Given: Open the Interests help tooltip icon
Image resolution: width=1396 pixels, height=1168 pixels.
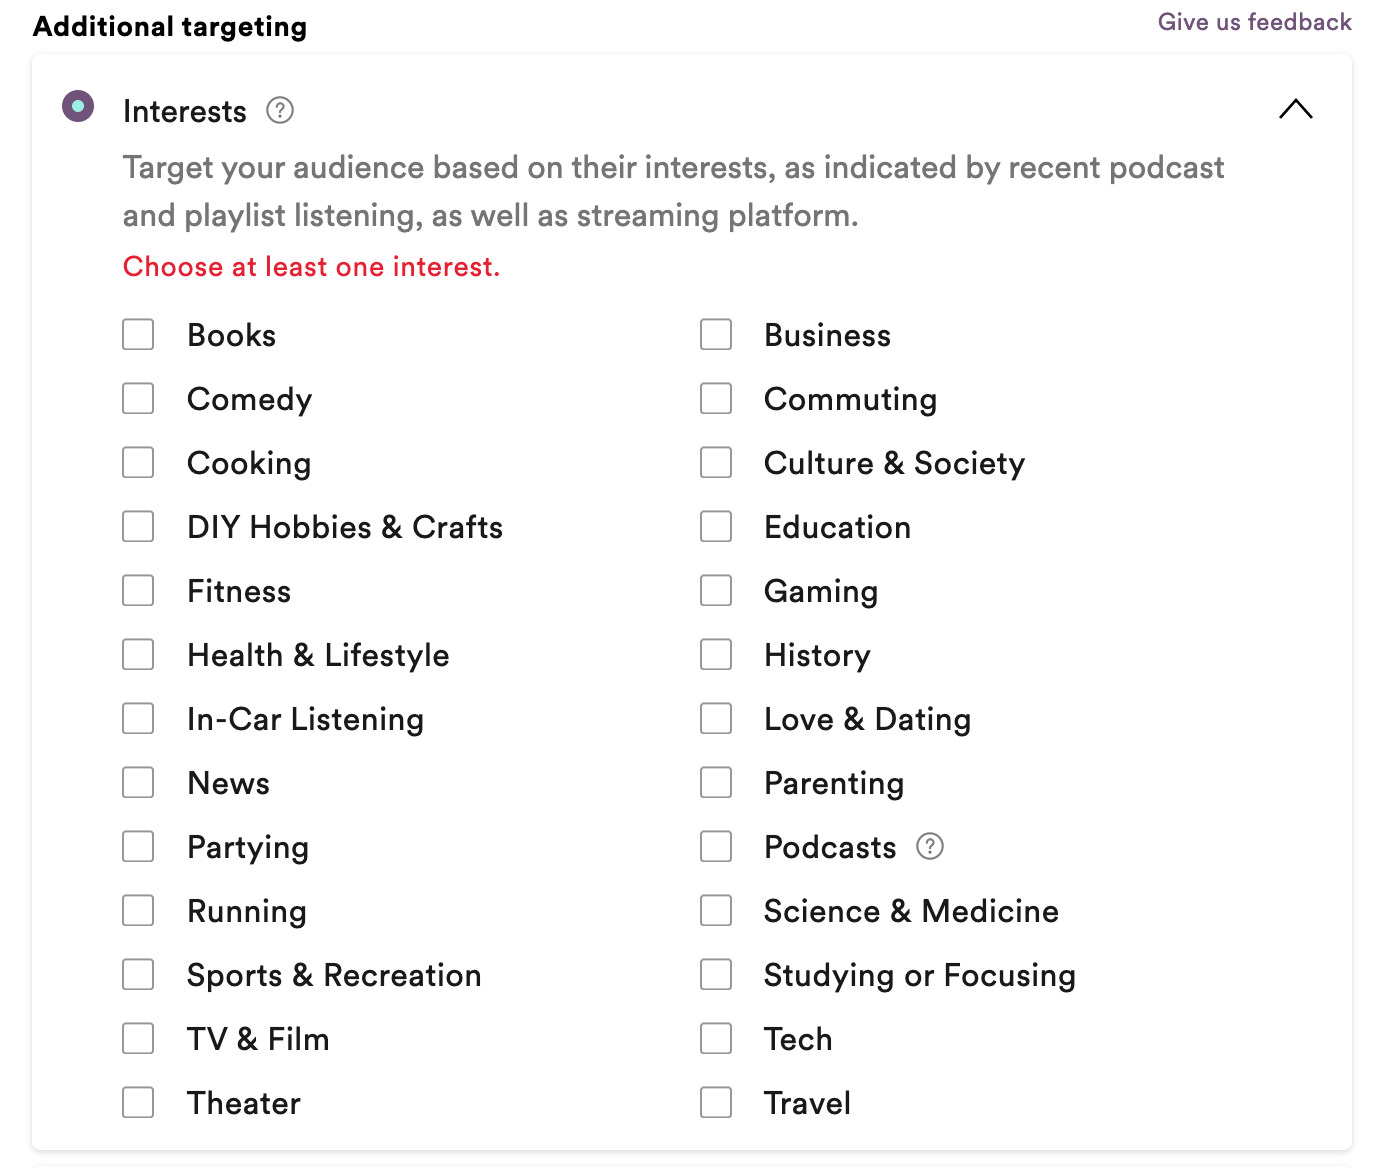Looking at the screenshot, I should [x=280, y=111].
